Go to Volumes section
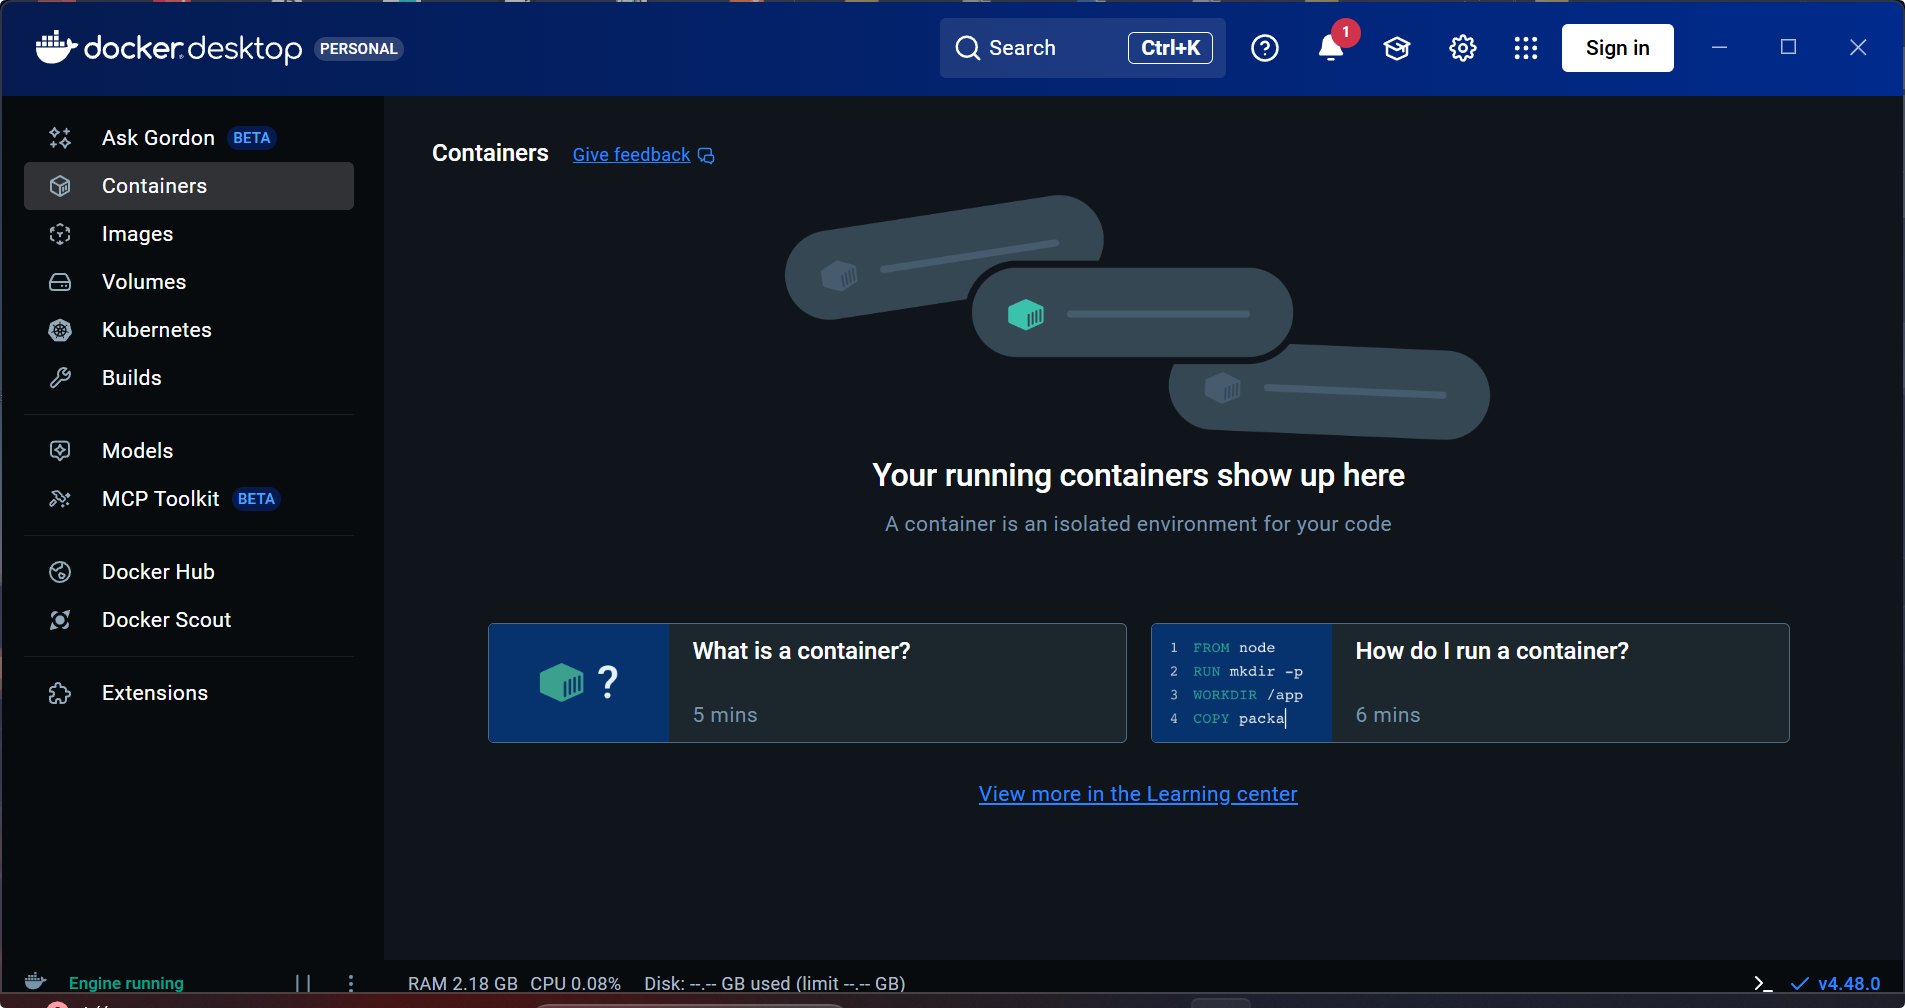The height and width of the screenshot is (1008, 1905). pos(189,282)
